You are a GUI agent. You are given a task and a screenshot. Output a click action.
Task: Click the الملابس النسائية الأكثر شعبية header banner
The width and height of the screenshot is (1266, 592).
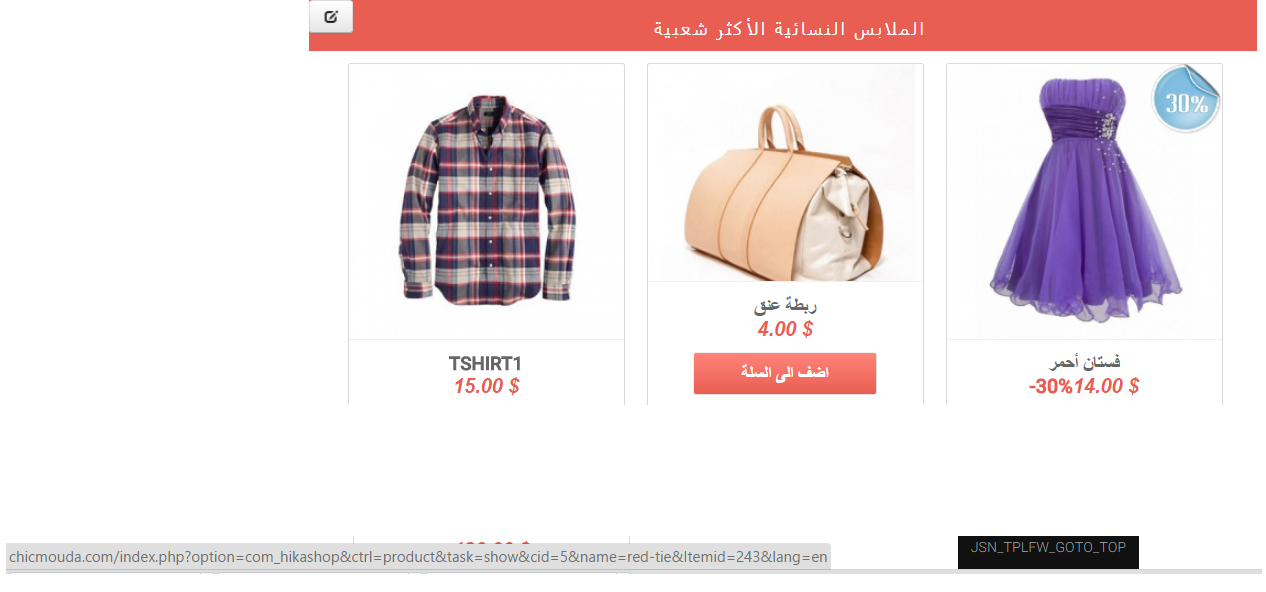[783, 26]
